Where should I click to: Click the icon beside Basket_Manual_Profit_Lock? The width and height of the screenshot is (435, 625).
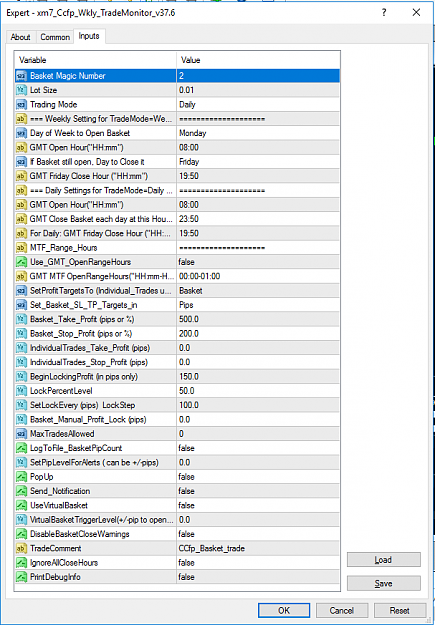pos(21,420)
